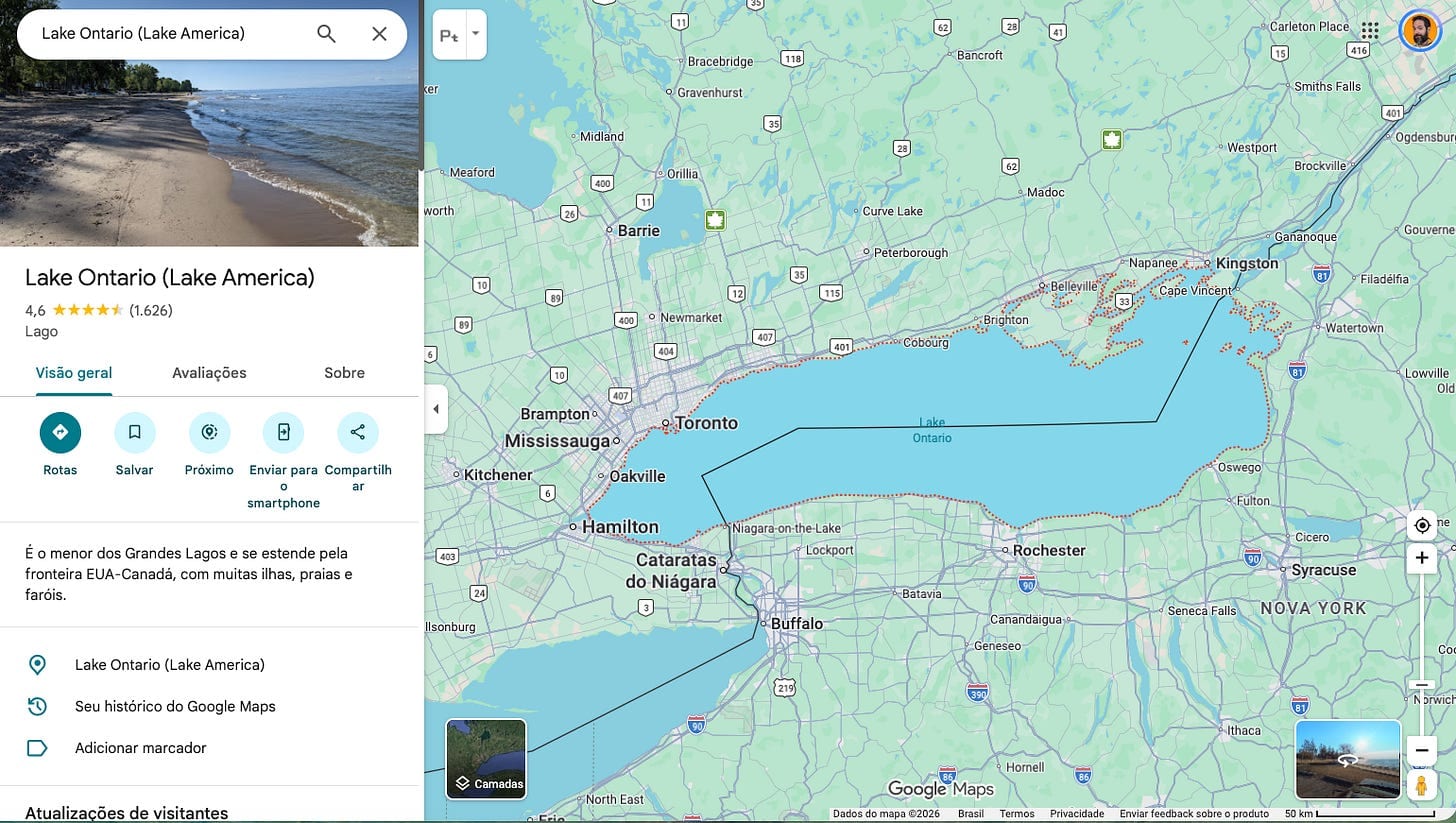Click the Adicionar marcador label icon
Screen dimensions: 1456x823
coord(37,748)
